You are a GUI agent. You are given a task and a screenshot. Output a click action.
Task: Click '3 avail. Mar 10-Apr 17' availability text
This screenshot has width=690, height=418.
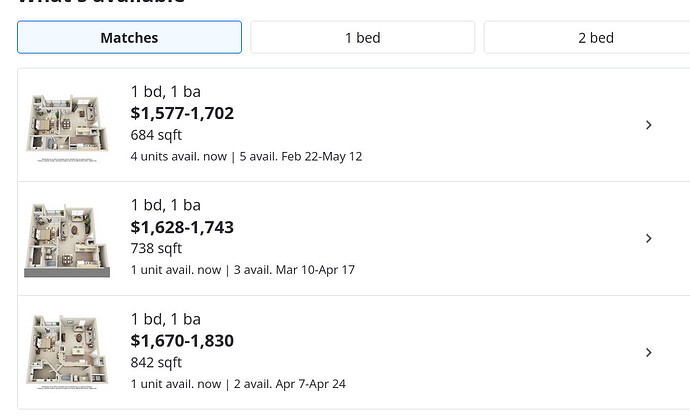click(294, 270)
